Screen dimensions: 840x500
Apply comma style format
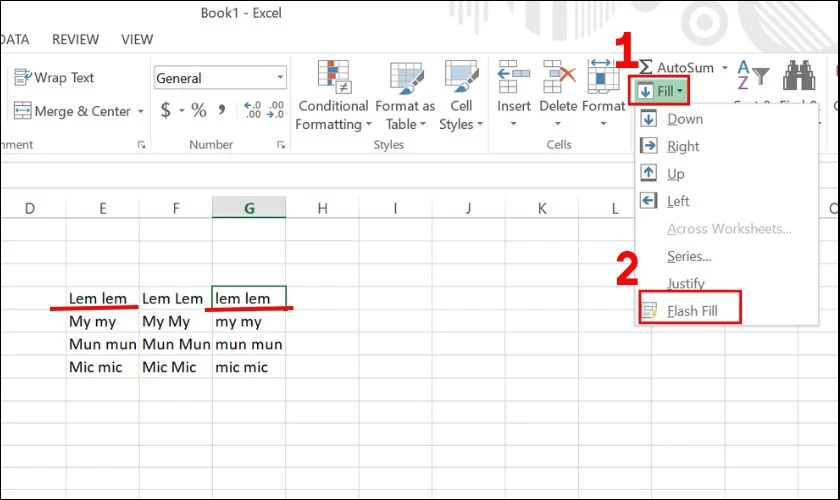click(x=222, y=110)
